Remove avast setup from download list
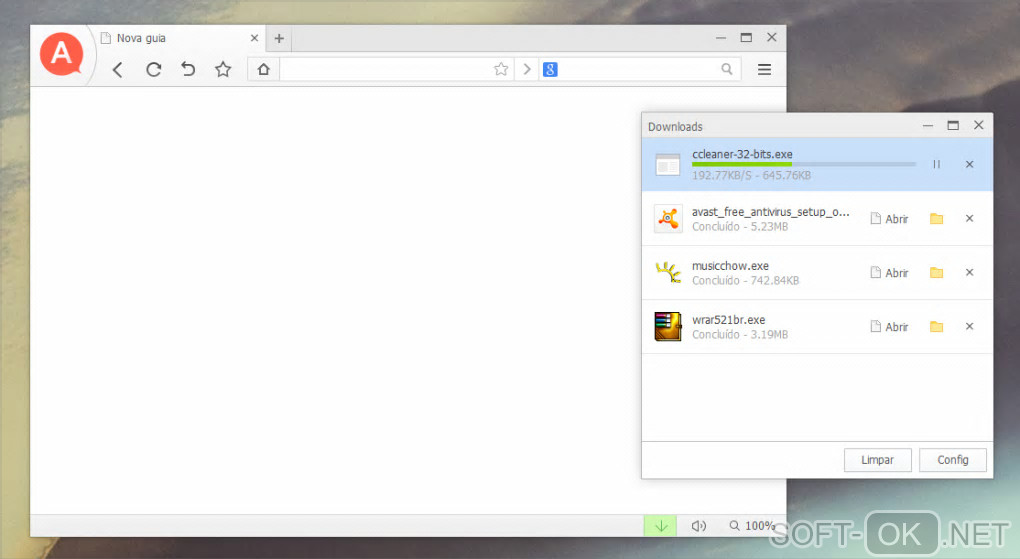Screen dimensions: 1020x559 (x=969, y=219)
